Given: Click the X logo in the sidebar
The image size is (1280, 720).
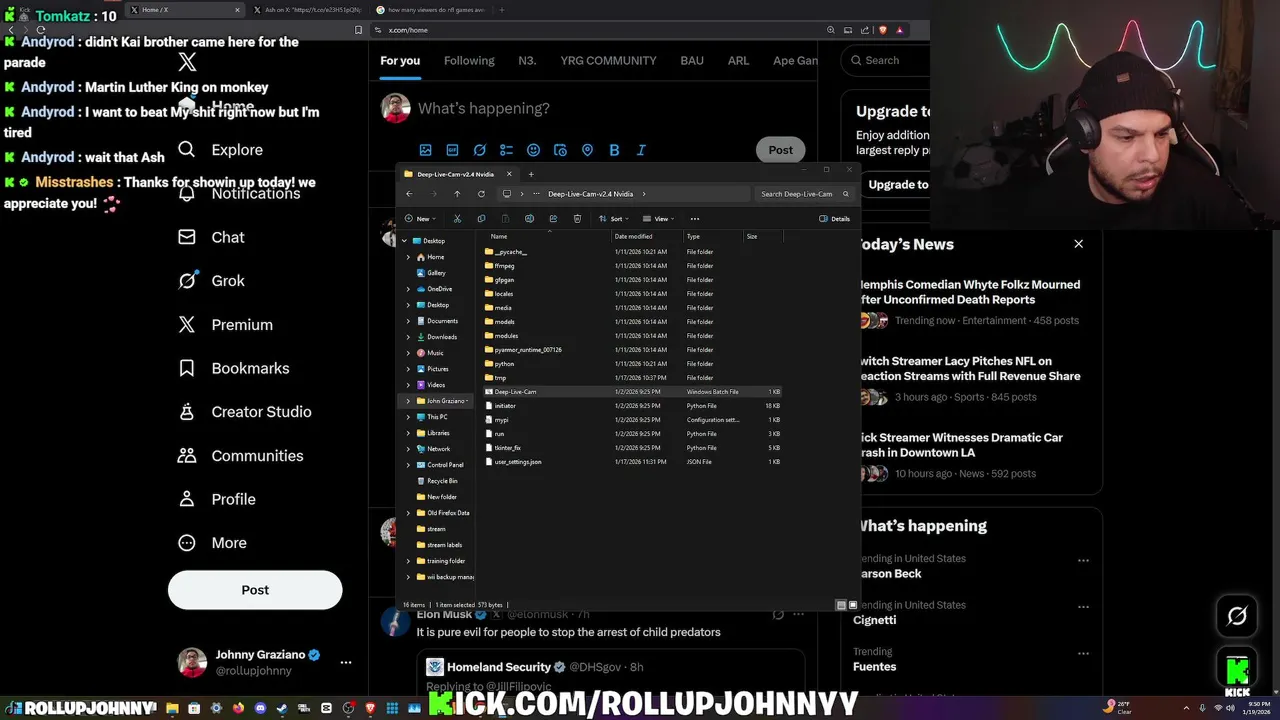Looking at the screenshot, I should [187, 63].
